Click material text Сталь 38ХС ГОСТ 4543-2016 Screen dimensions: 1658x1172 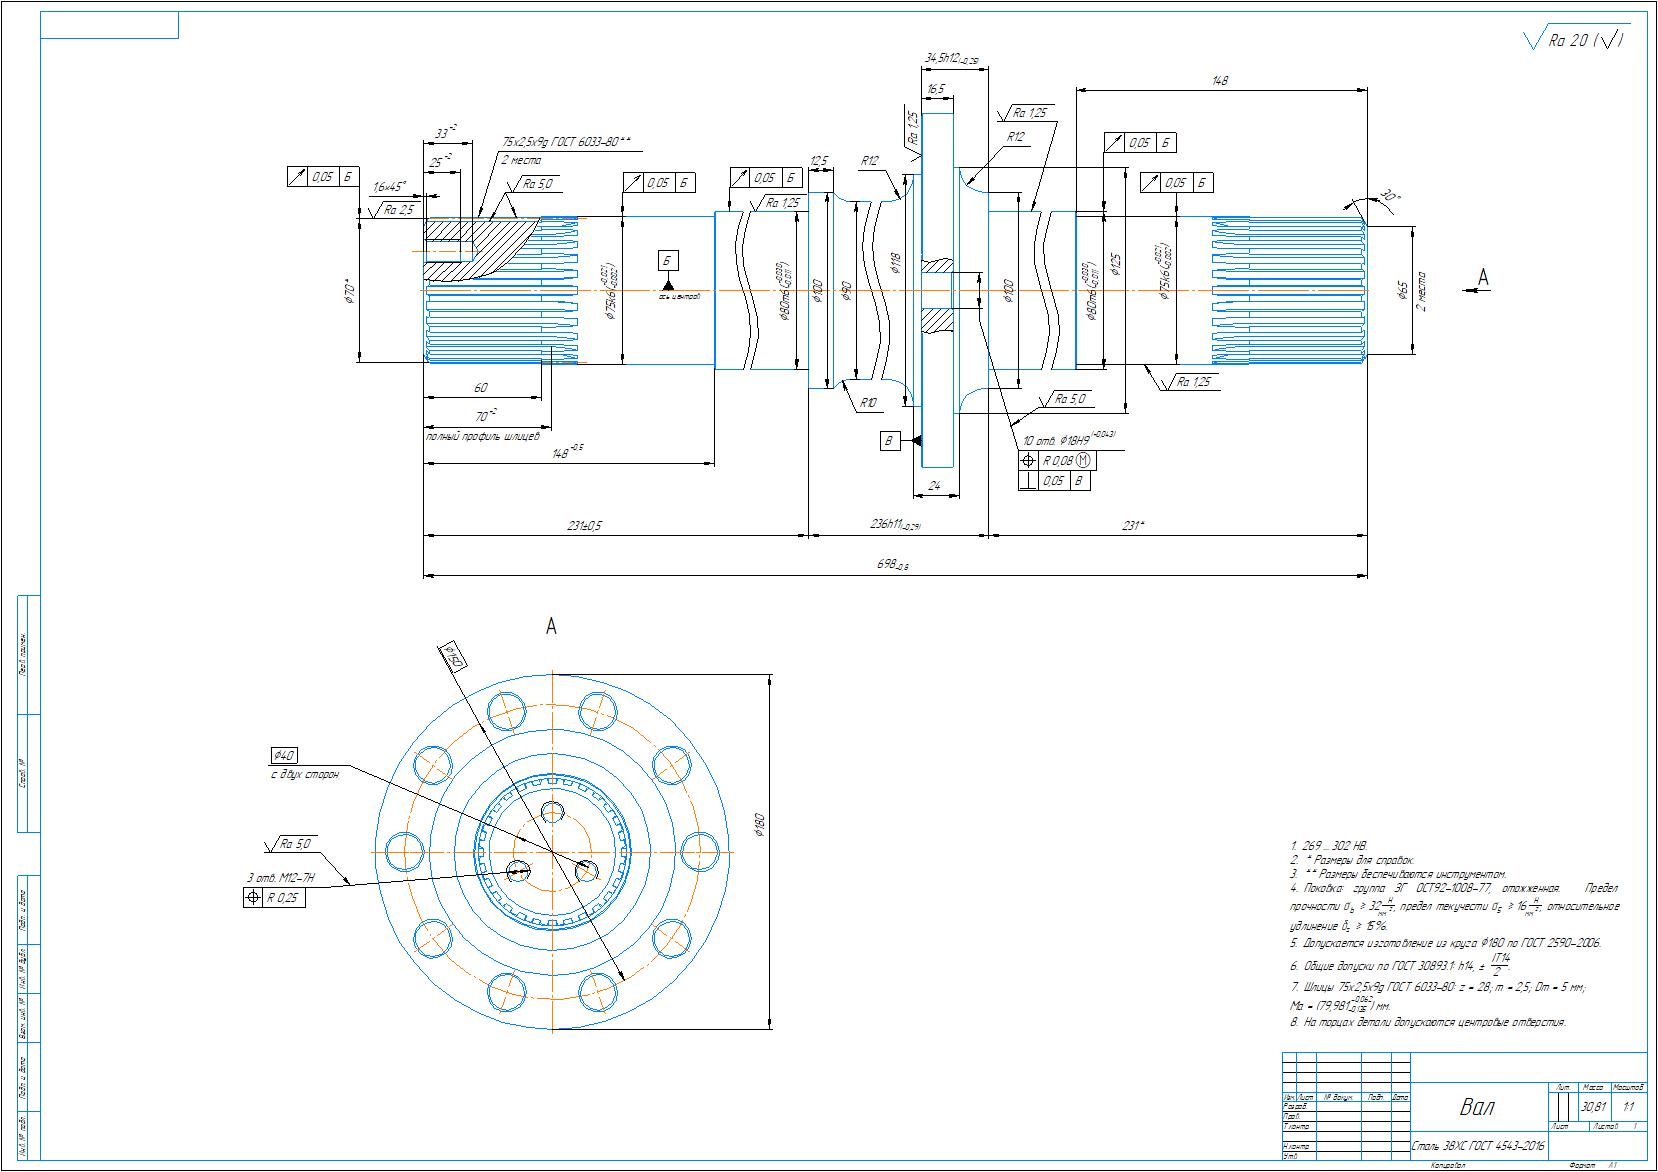[1478, 1146]
